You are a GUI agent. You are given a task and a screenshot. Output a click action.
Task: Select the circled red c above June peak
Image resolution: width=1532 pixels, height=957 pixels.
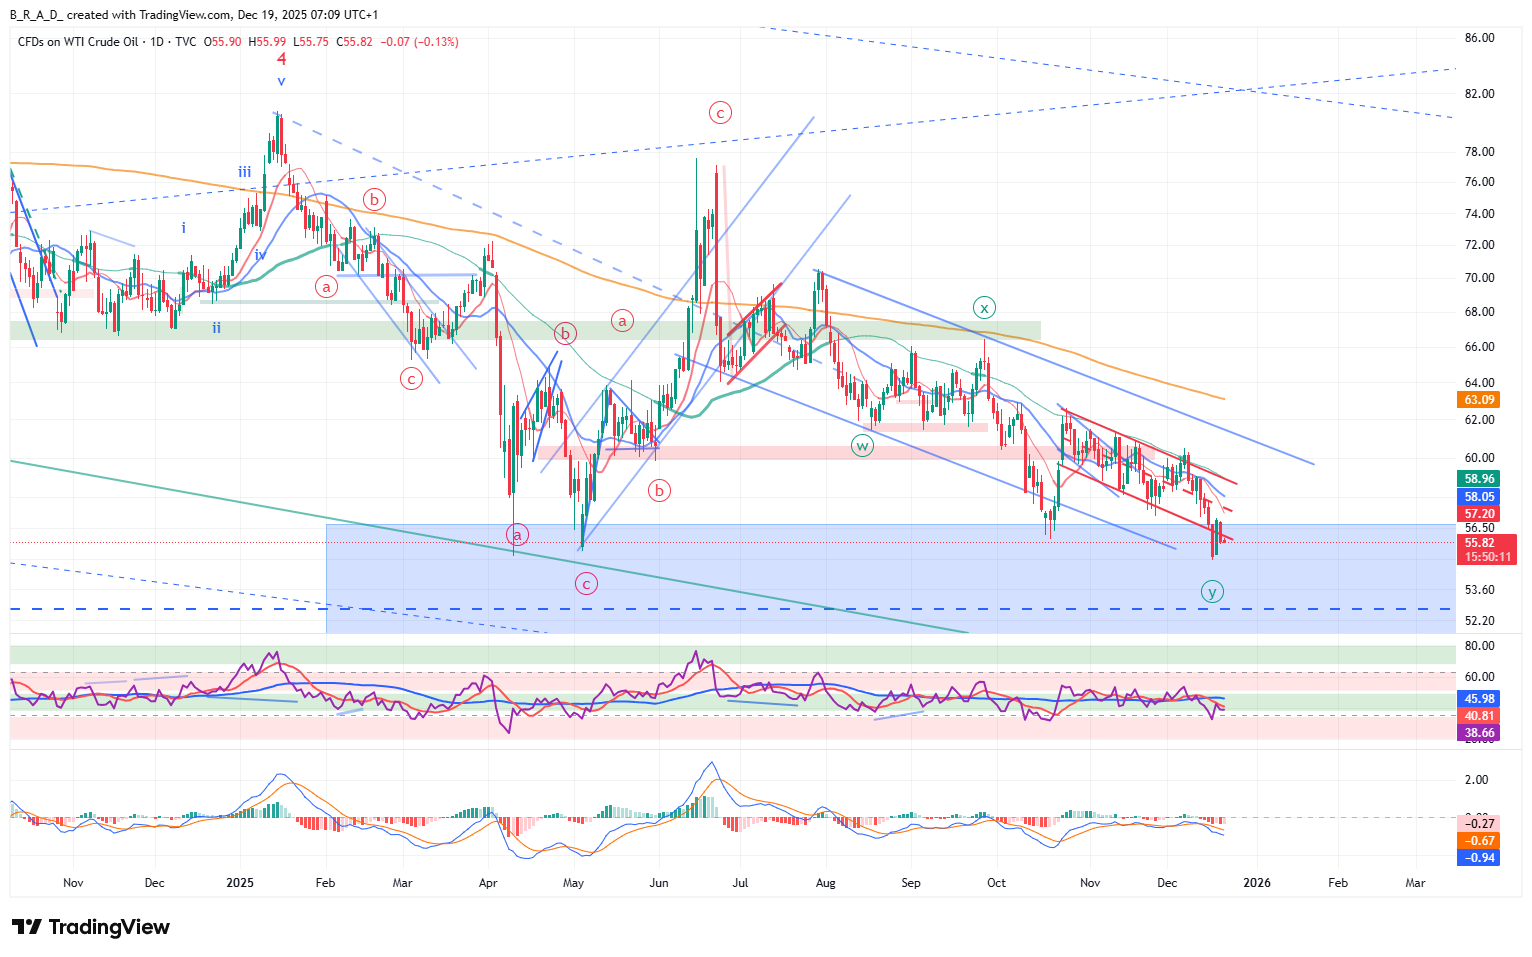point(720,113)
